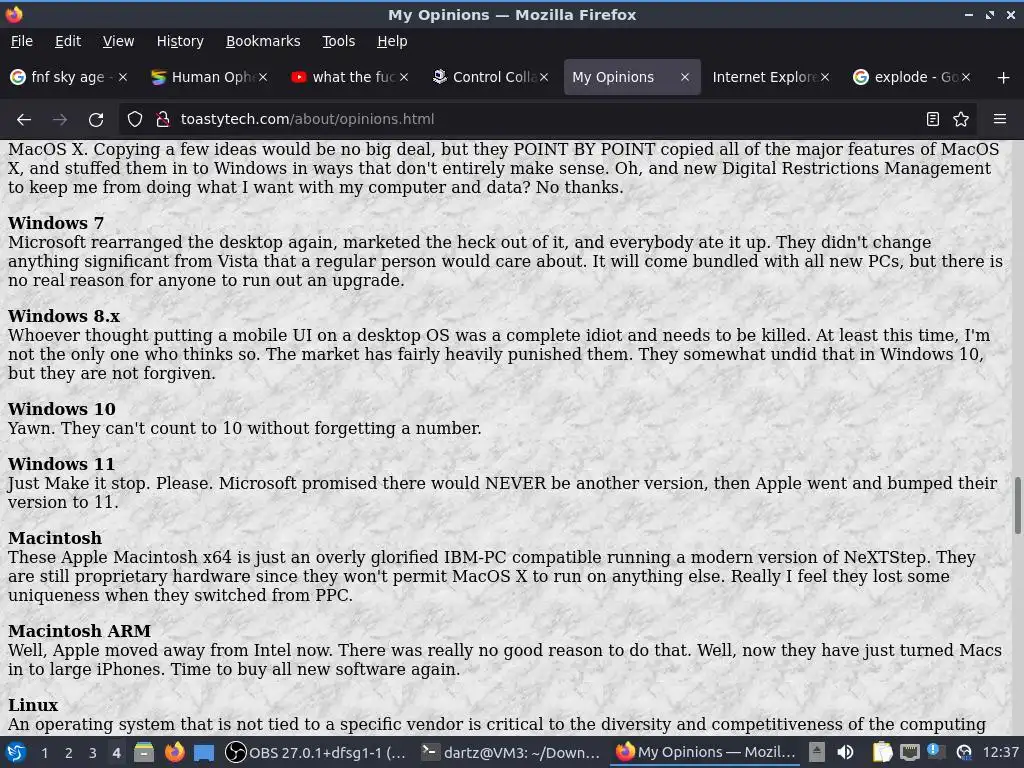This screenshot has height=768, width=1024.
Task: Click the 'Windows 11' heading
Action: pos(61,464)
